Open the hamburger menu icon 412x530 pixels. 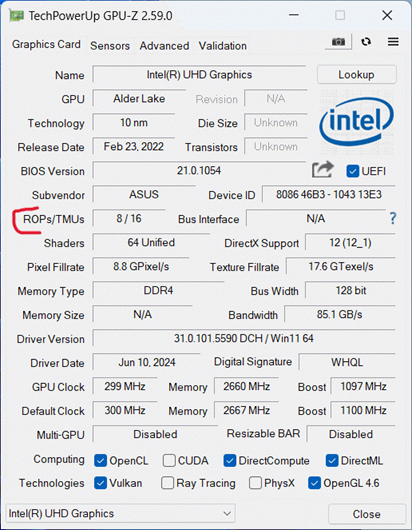(393, 42)
